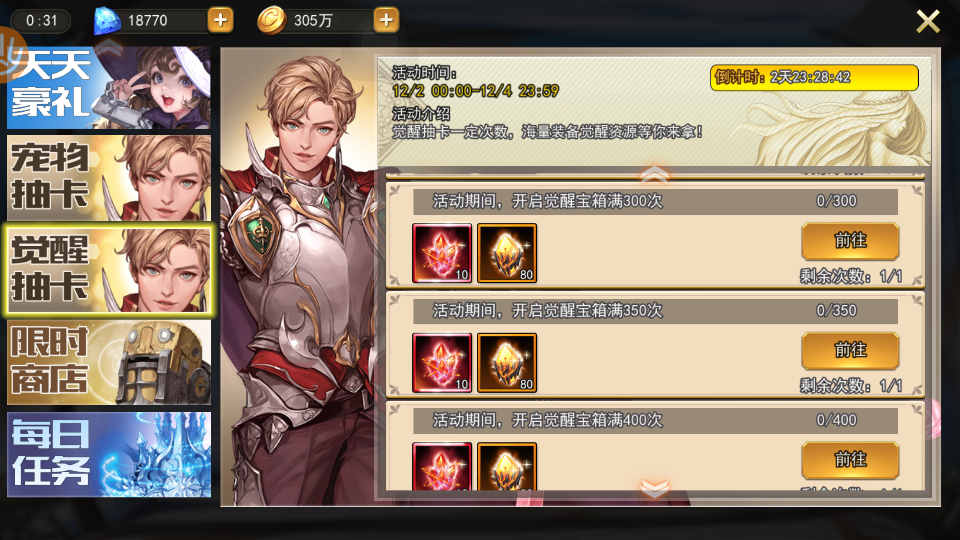Tap the plus next to the 18770 diamonds
The height and width of the screenshot is (540, 960).
pos(220,20)
